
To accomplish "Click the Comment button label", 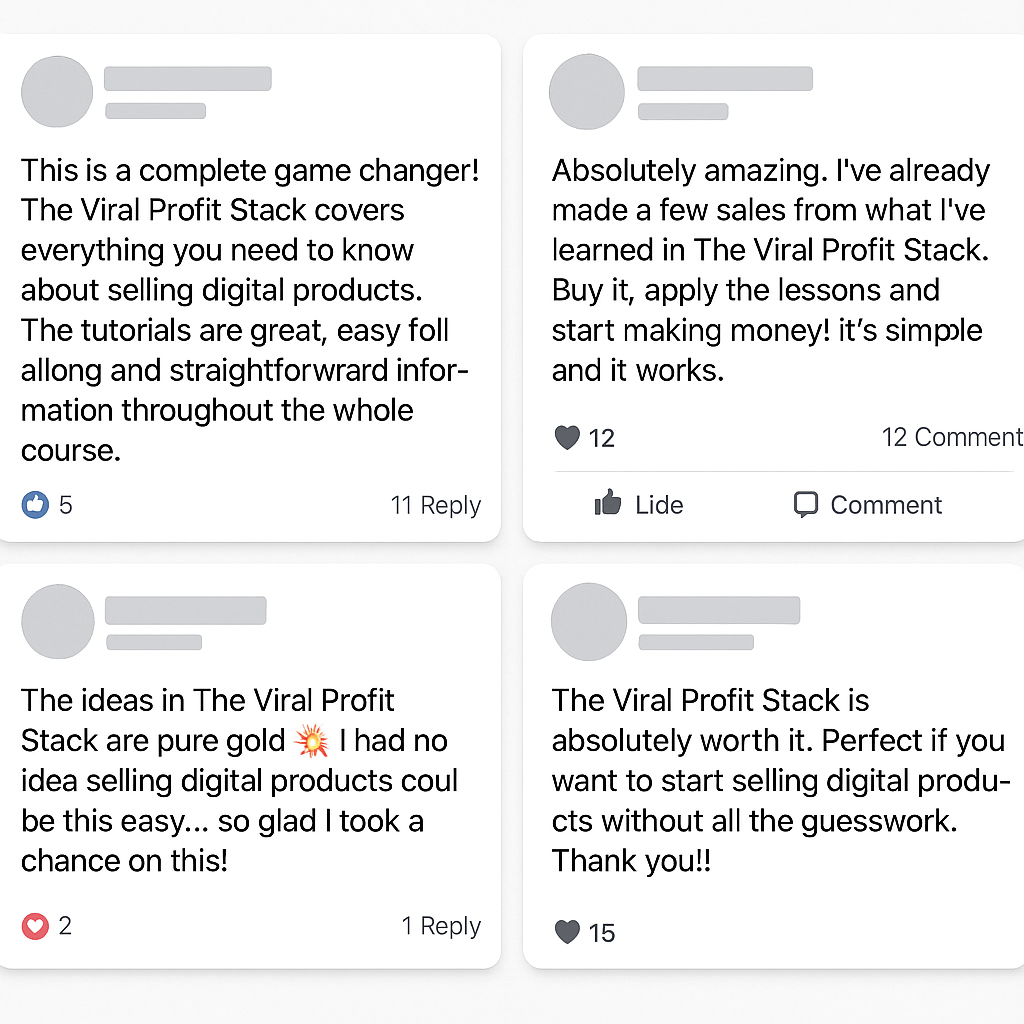I will coord(886,505).
